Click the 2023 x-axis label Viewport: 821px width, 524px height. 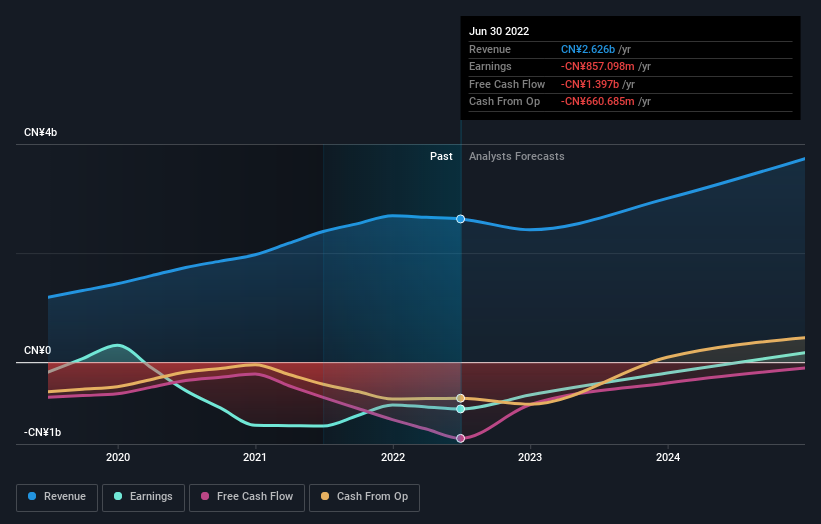(x=530, y=457)
